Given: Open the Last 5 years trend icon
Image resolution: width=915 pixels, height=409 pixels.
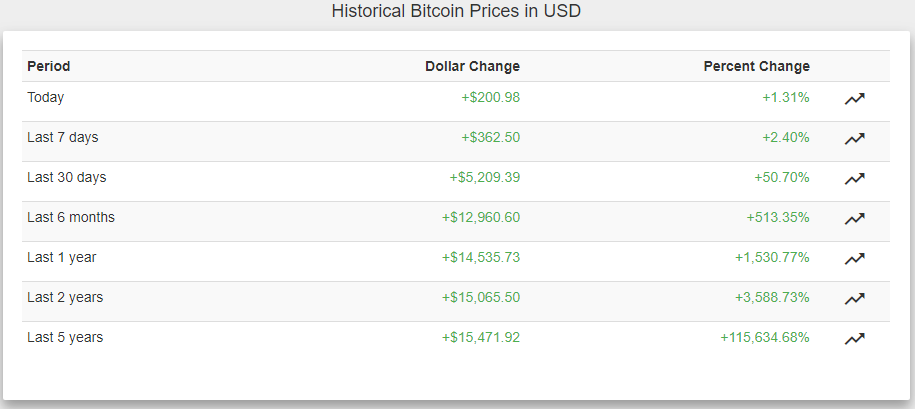Looking at the screenshot, I should point(854,338).
